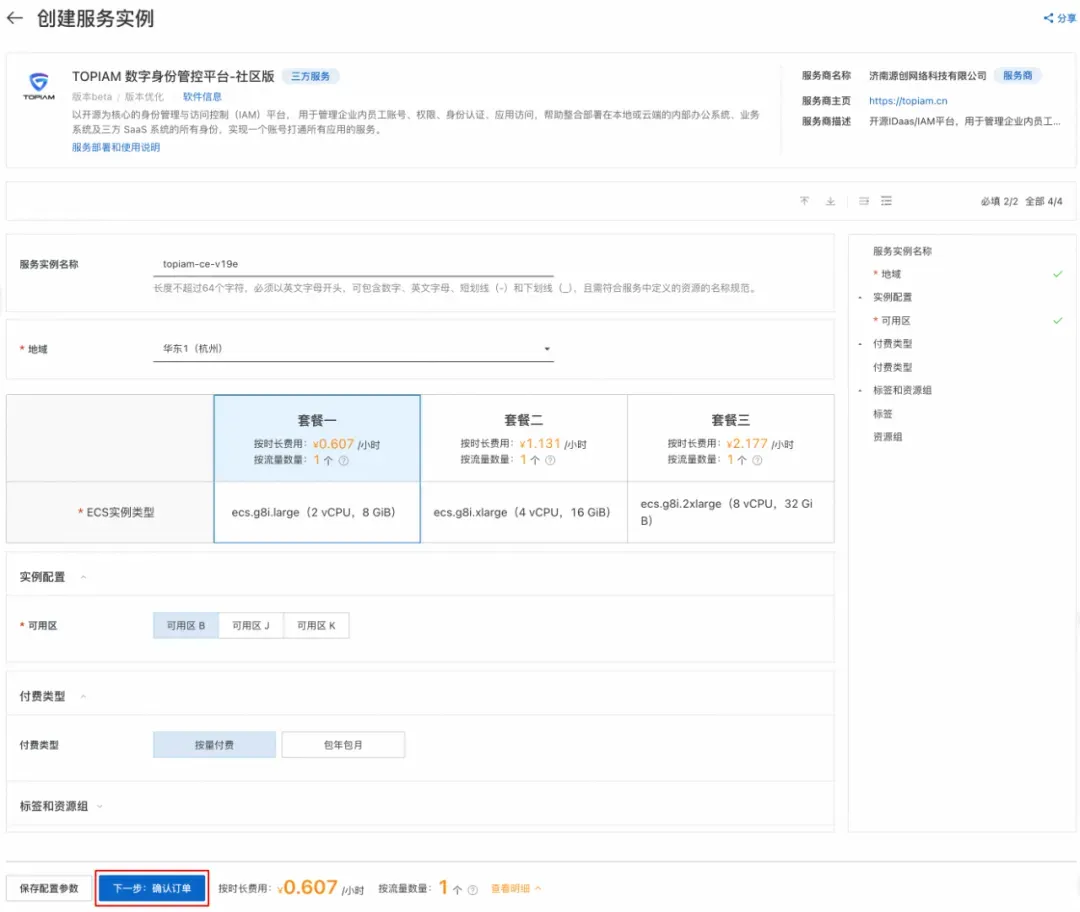This screenshot has width=1080, height=912.
Task: Go to 地域 in side navigation
Action: click(891, 274)
